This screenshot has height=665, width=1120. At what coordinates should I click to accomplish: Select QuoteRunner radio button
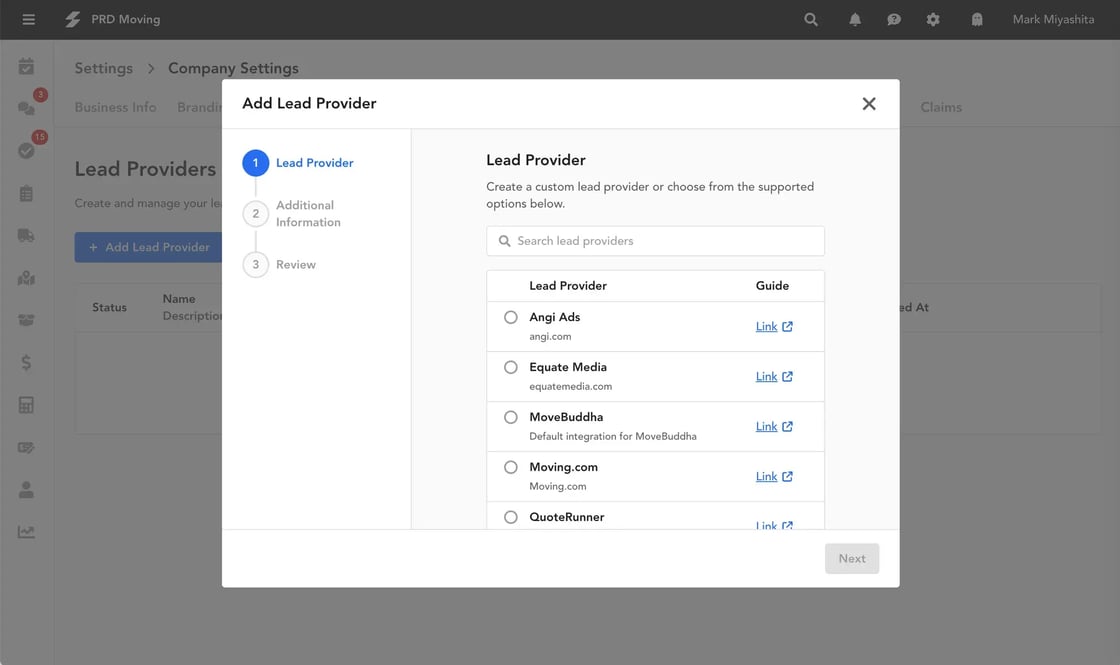coord(511,517)
